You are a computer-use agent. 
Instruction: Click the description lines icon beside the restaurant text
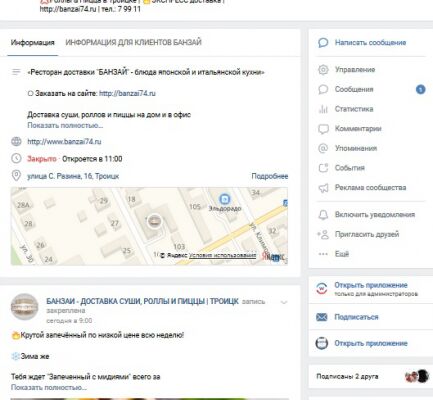[16, 72]
